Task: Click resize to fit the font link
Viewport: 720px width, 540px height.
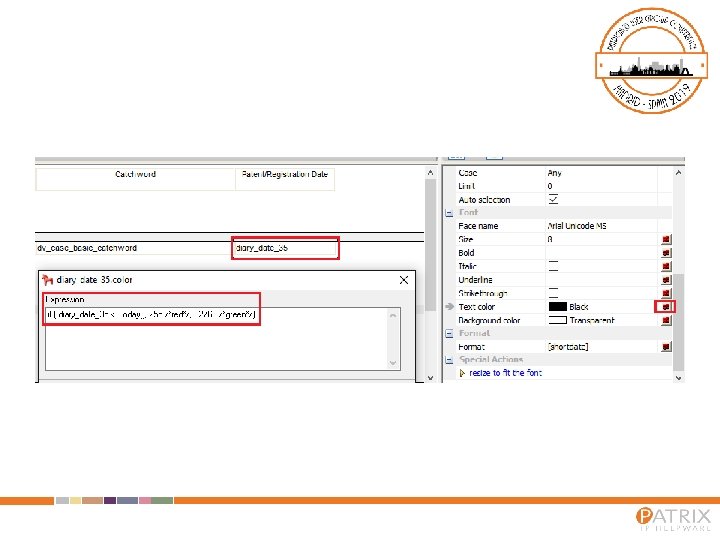Action: (x=505, y=373)
